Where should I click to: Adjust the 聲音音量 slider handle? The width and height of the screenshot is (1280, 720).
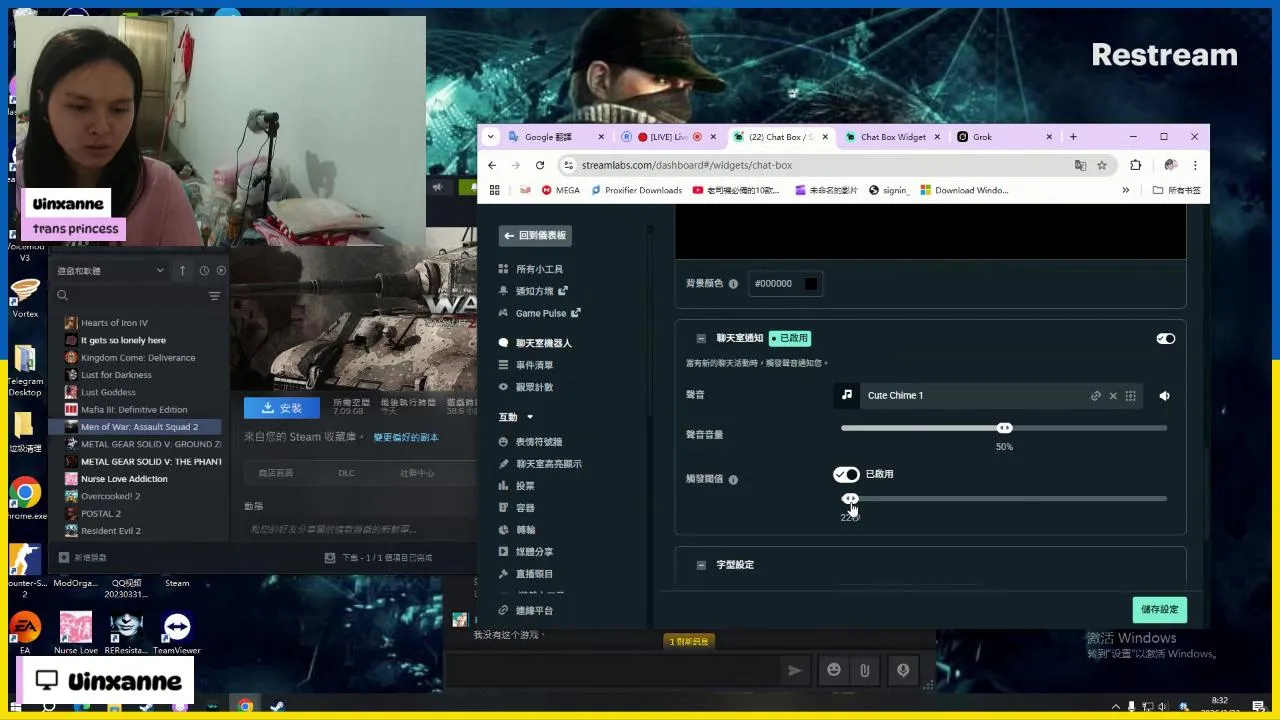pyautogui.click(x=1004, y=428)
